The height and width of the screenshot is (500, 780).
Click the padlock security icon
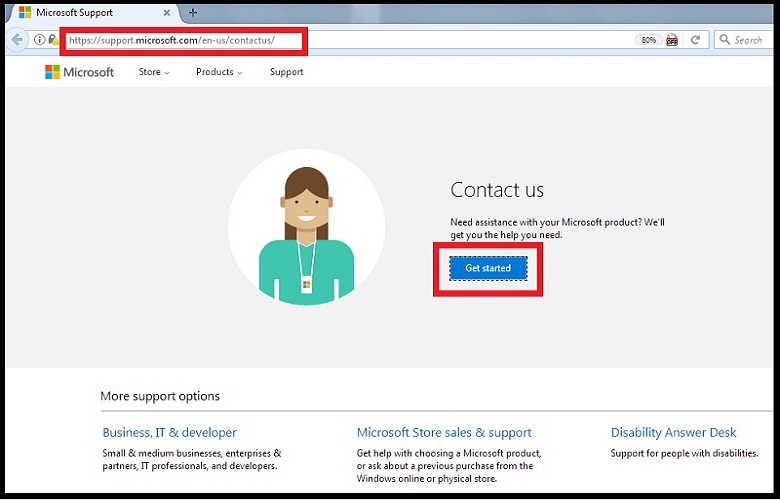pos(52,40)
